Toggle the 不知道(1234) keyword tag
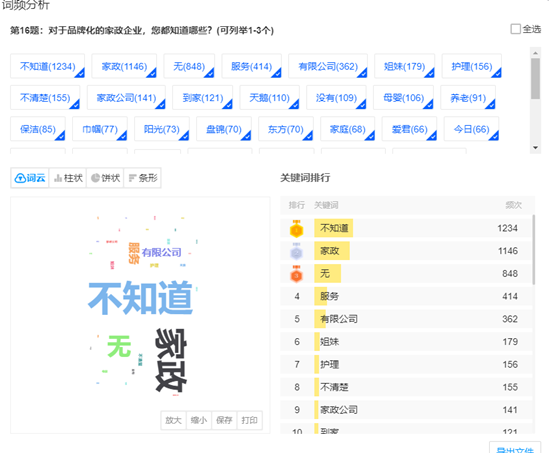 tap(47, 66)
